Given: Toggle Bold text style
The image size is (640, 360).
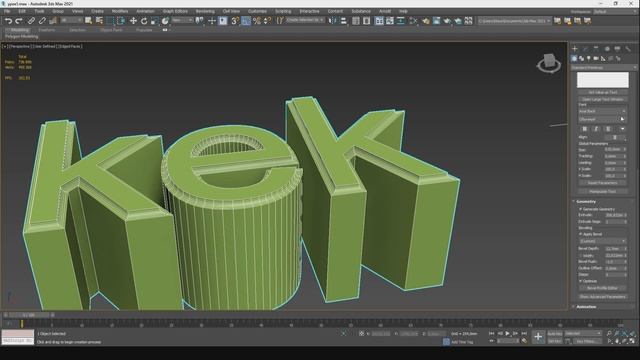Looking at the screenshot, I should pyautogui.click(x=584, y=129).
